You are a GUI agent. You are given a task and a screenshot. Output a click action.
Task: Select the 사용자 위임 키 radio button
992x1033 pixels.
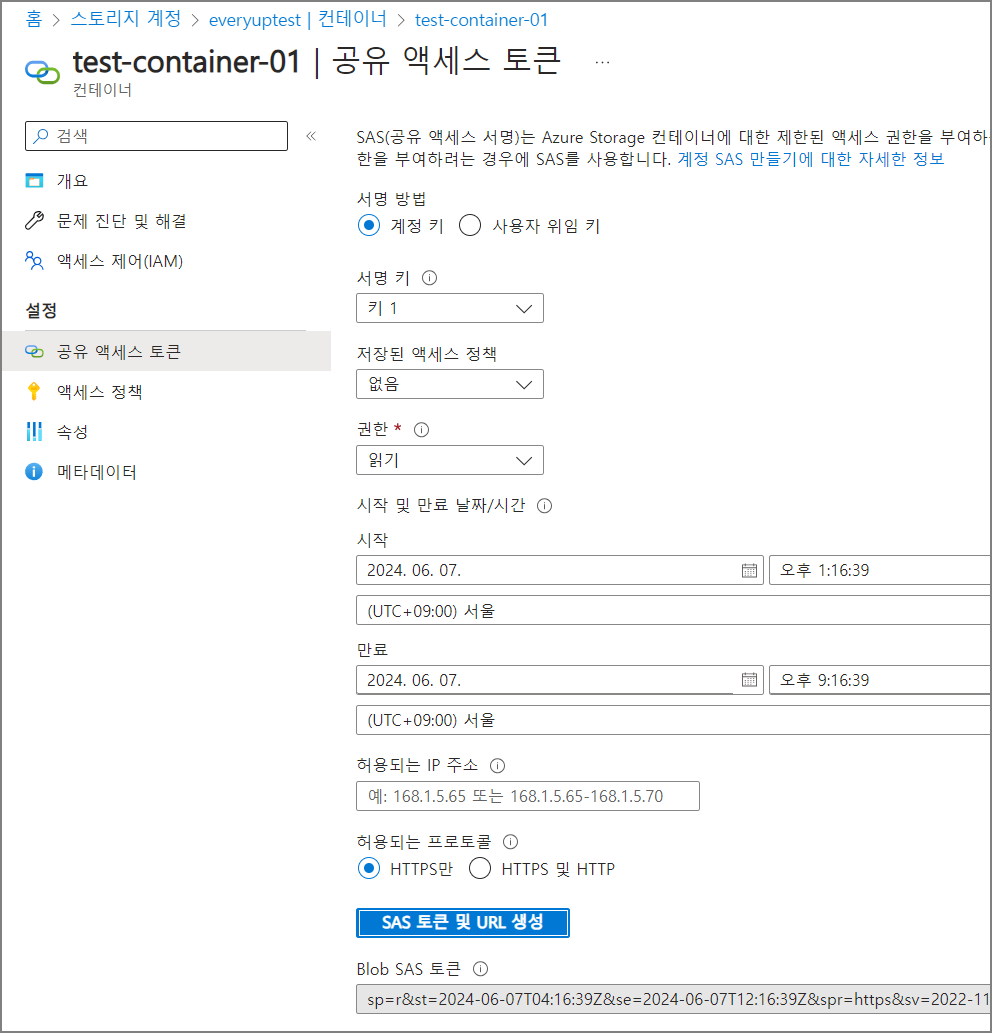click(x=470, y=225)
